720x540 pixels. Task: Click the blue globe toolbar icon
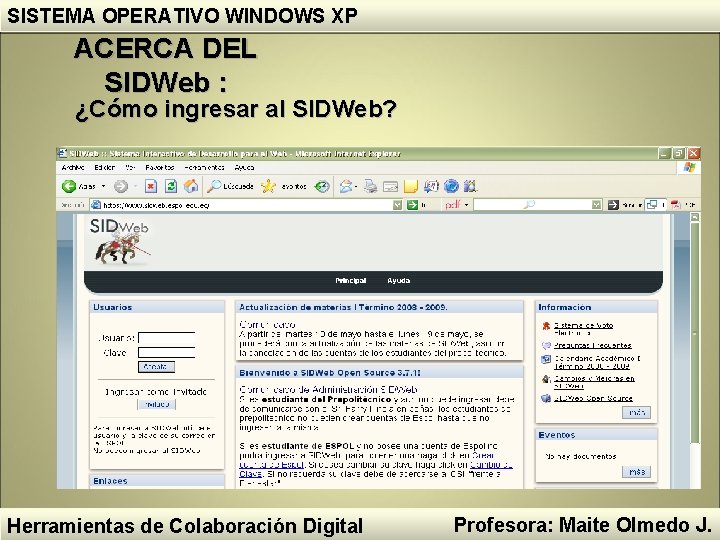pos(451,186)
